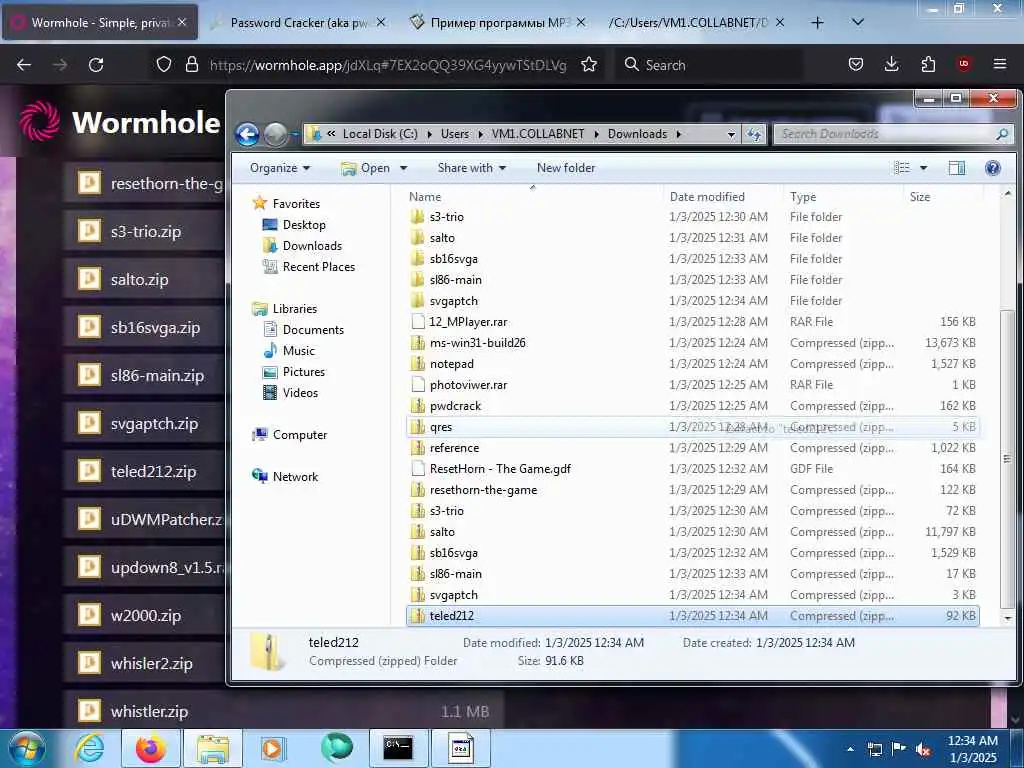Open a new Firefox tab

817,23
